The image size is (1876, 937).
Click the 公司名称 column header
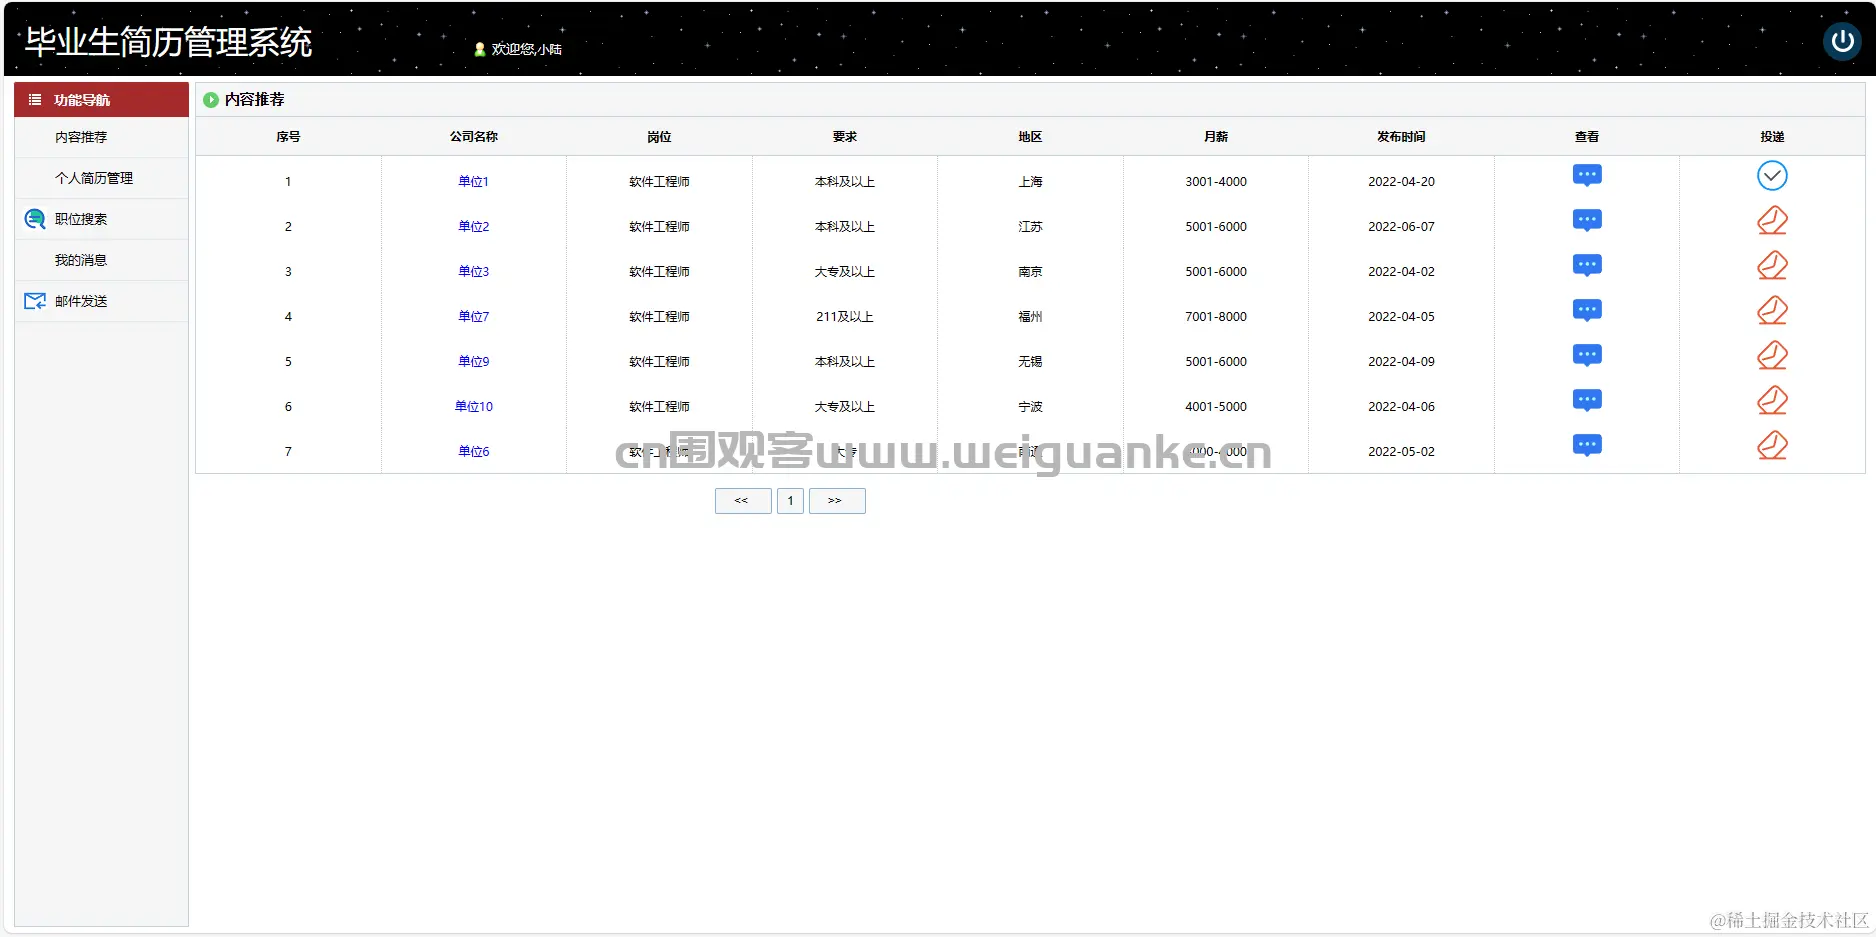[x=474, y=137]
